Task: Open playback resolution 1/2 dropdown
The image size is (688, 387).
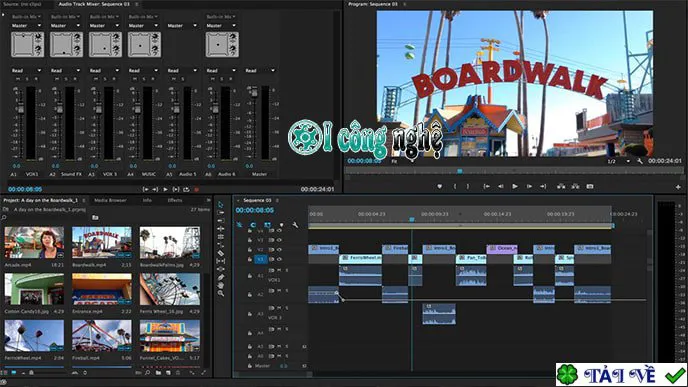Action: 618,161
